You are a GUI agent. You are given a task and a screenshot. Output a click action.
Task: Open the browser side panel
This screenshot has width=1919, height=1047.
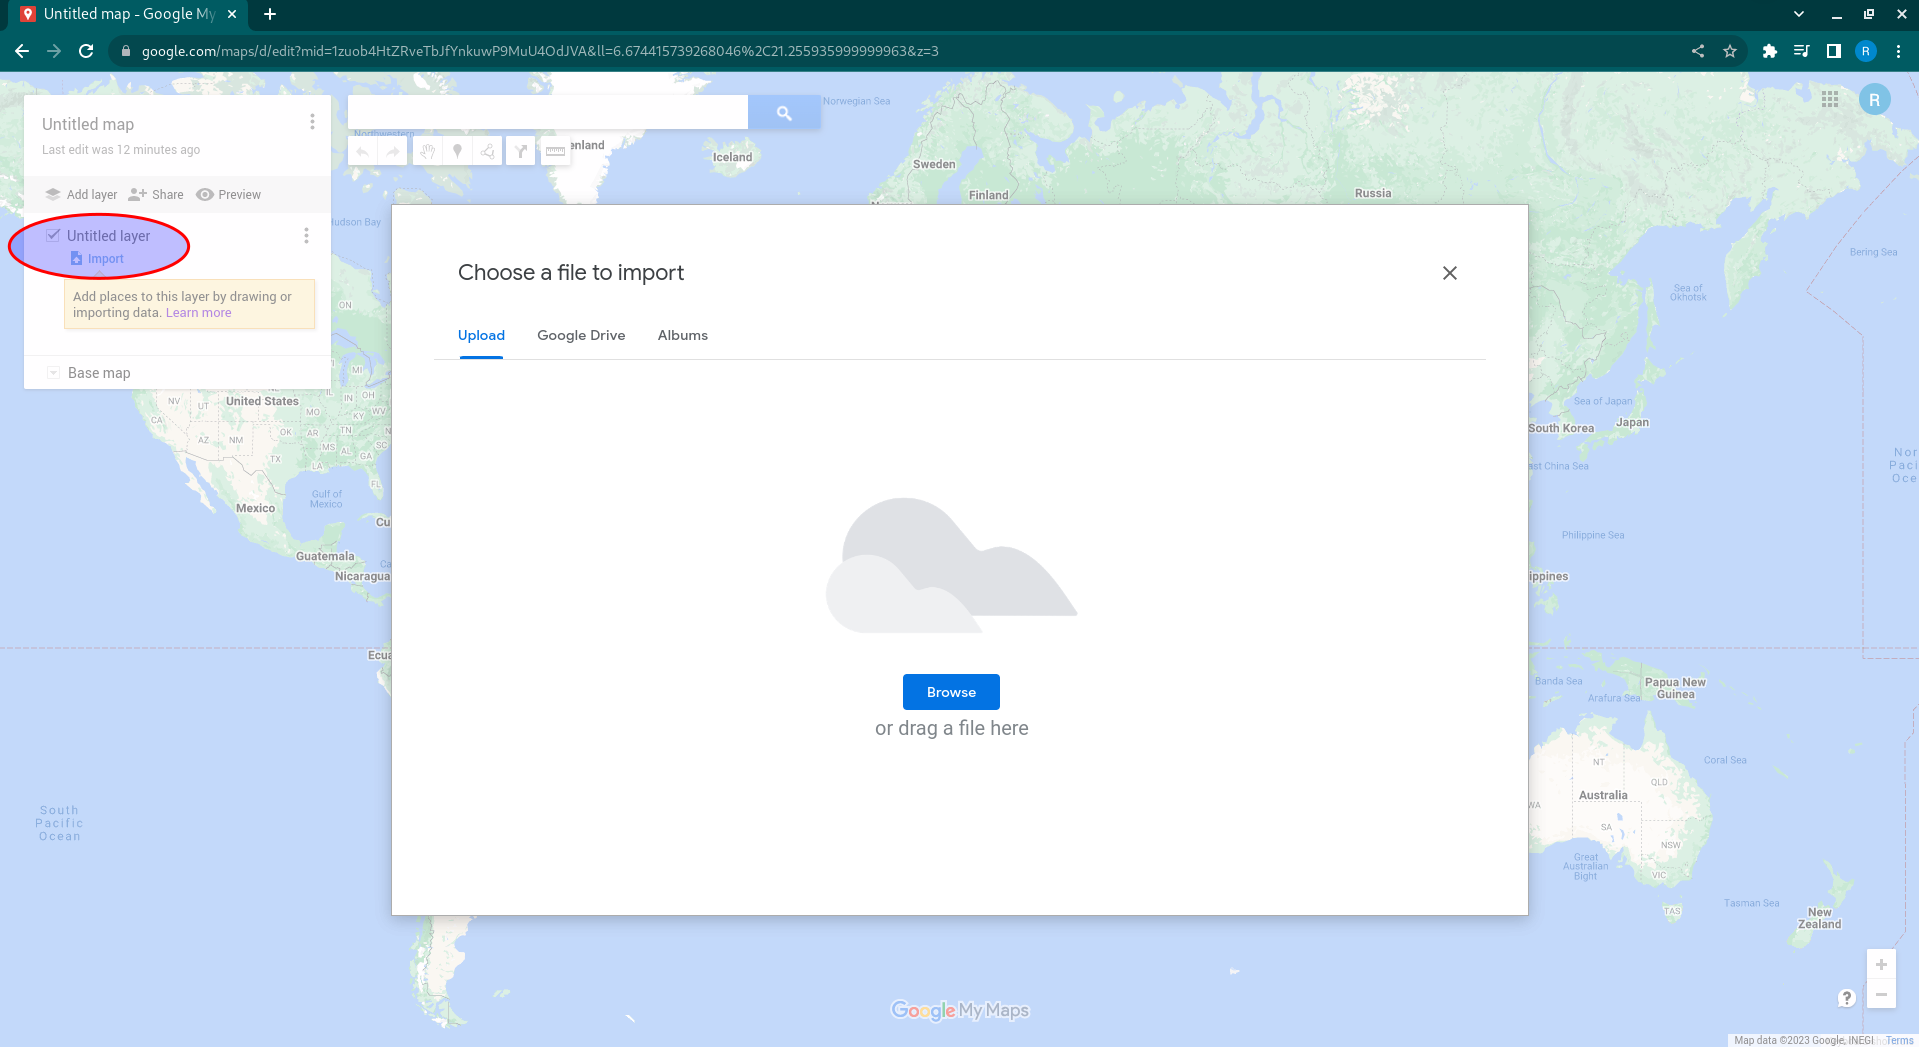tap(1834, 51)
